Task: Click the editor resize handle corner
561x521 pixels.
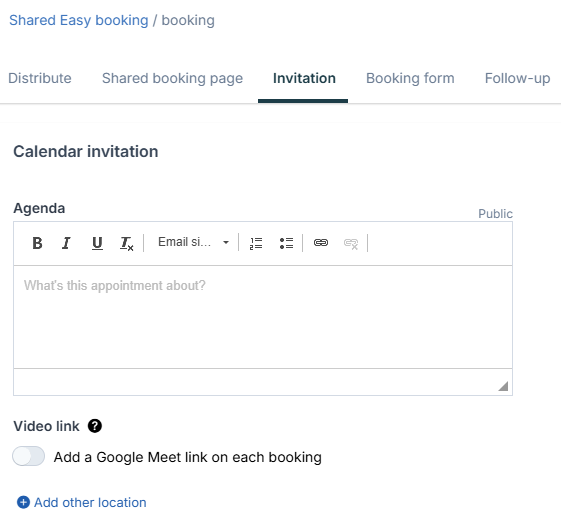Action: click(x=503, y=386)
